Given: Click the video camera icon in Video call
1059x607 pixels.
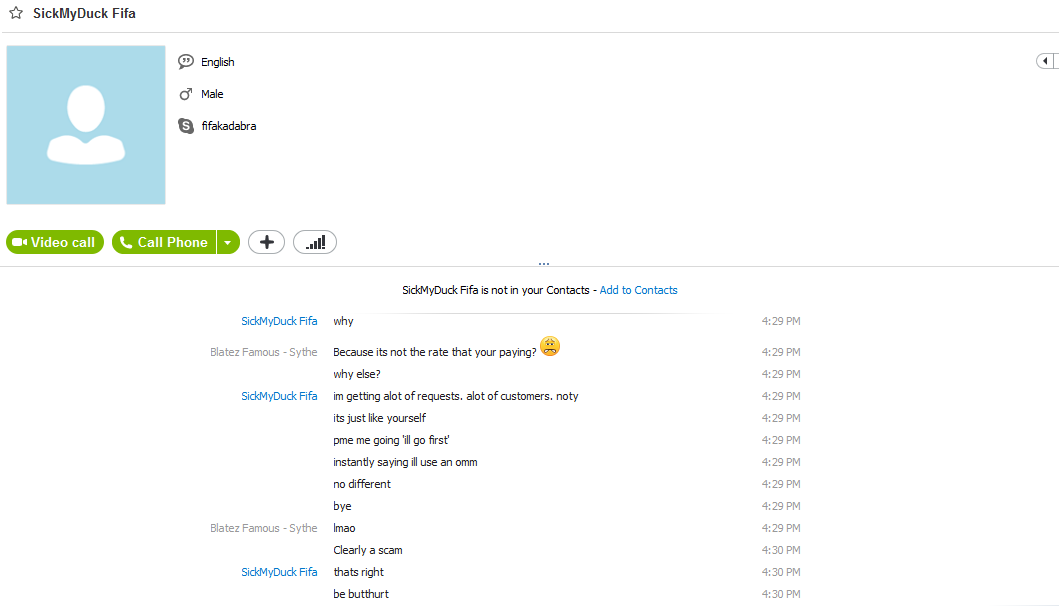Looking at the screenshot, I should click(x=20, y=242).
